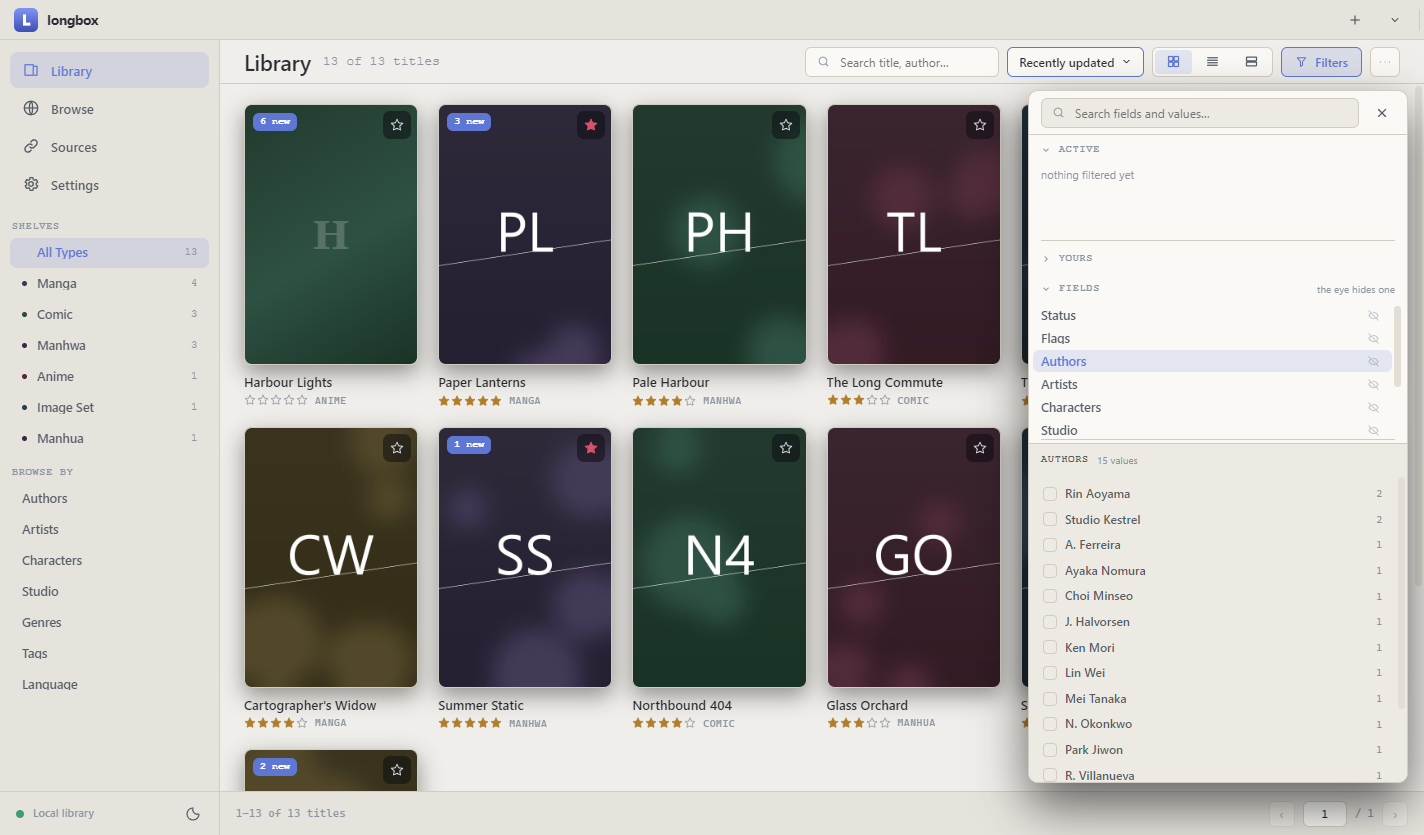Close the filters panel

(1382, 113)
